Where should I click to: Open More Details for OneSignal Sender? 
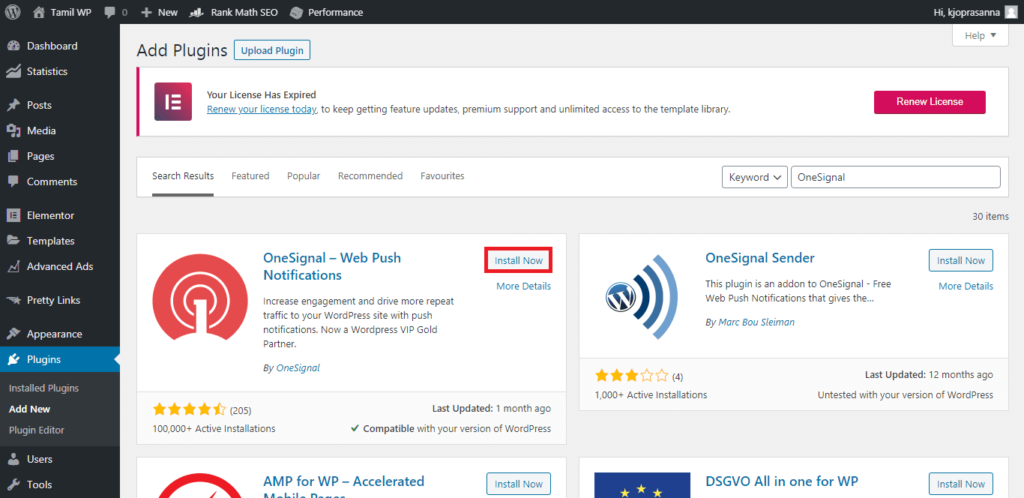(966, 287)
